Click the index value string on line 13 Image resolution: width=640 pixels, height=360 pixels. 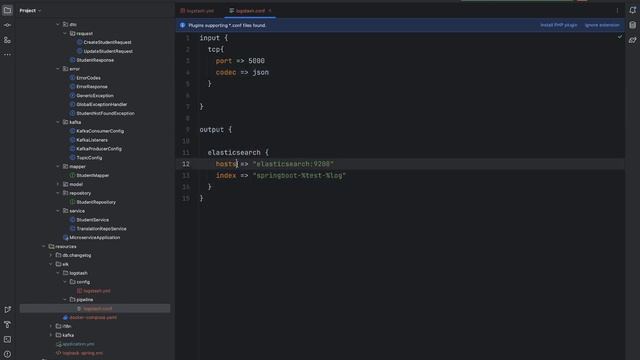pyautogui.click(x=299, y=176)
